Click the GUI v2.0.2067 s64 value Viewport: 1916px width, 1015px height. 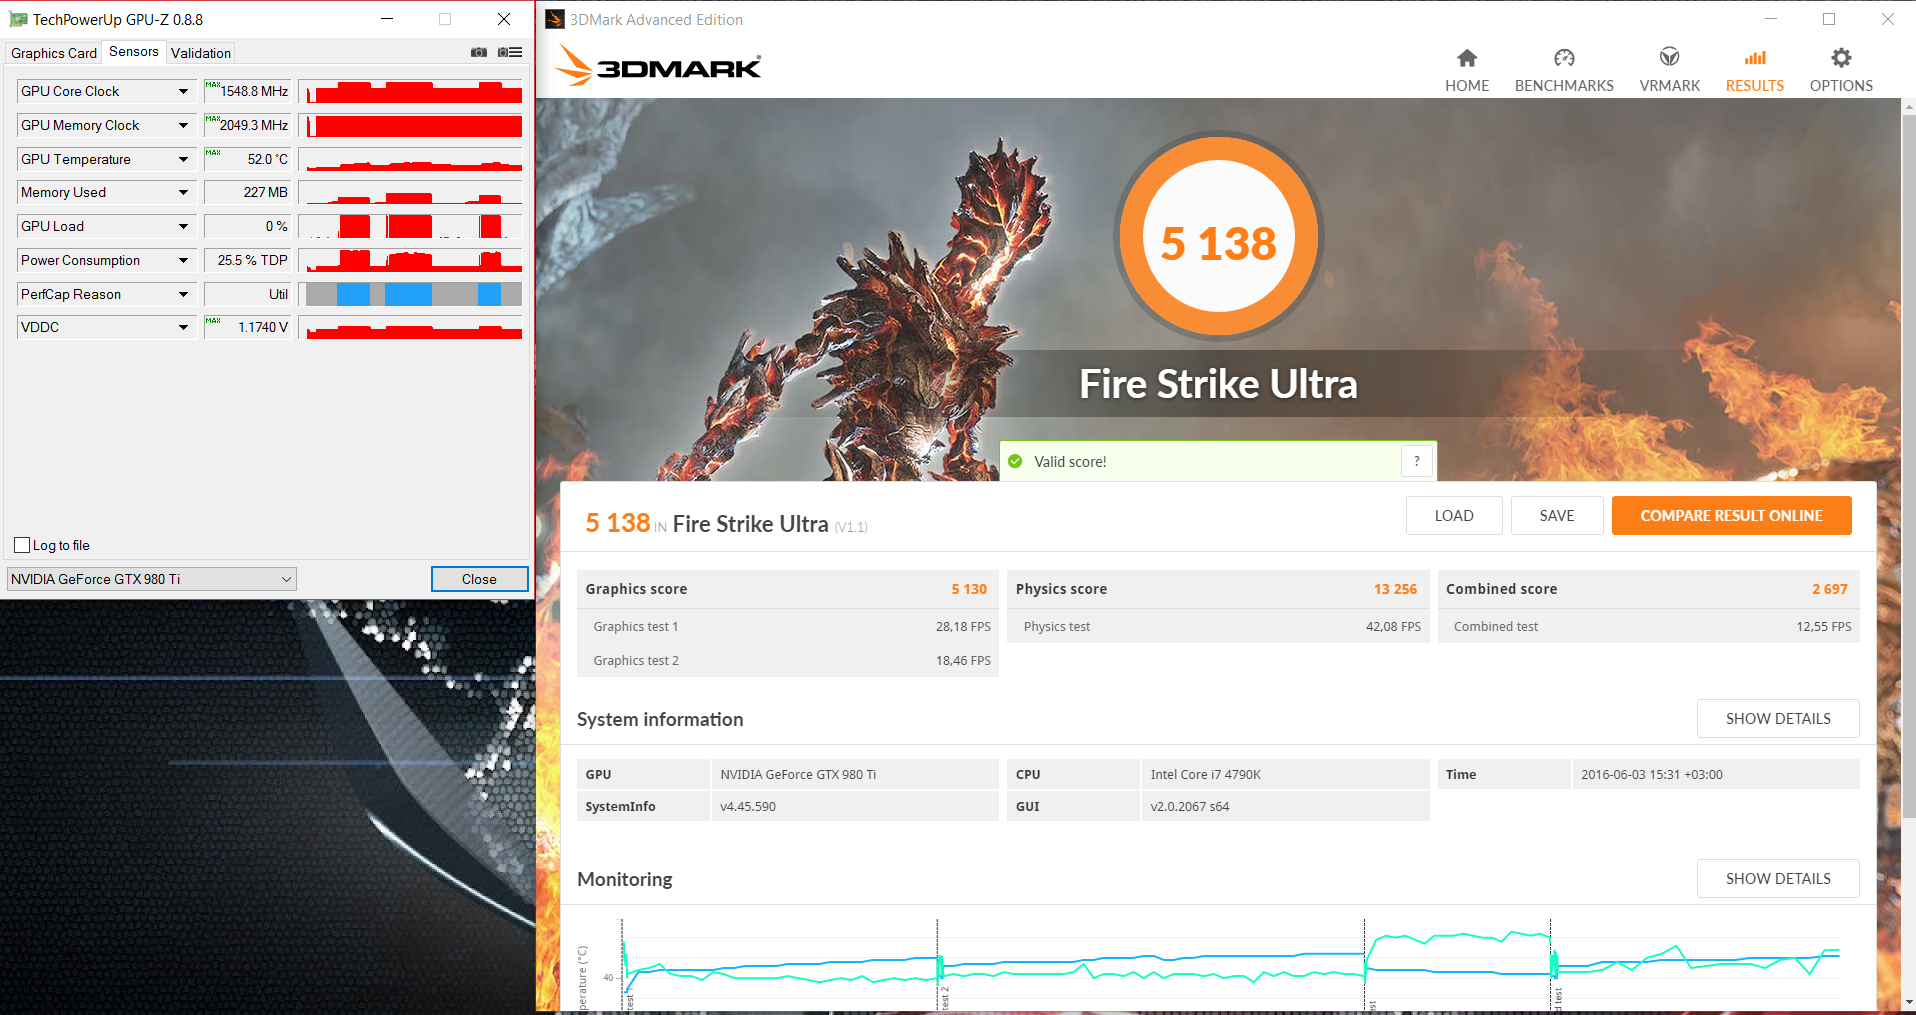tap(1285, 806)
